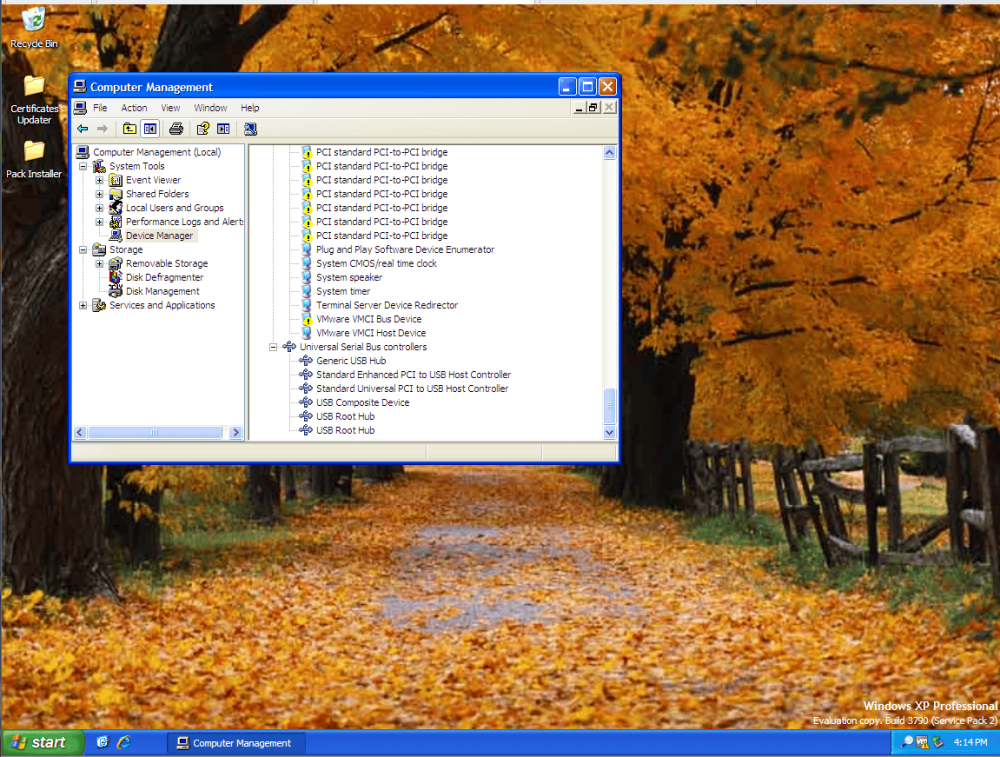Open the Action menu

[x=134, y=108]
